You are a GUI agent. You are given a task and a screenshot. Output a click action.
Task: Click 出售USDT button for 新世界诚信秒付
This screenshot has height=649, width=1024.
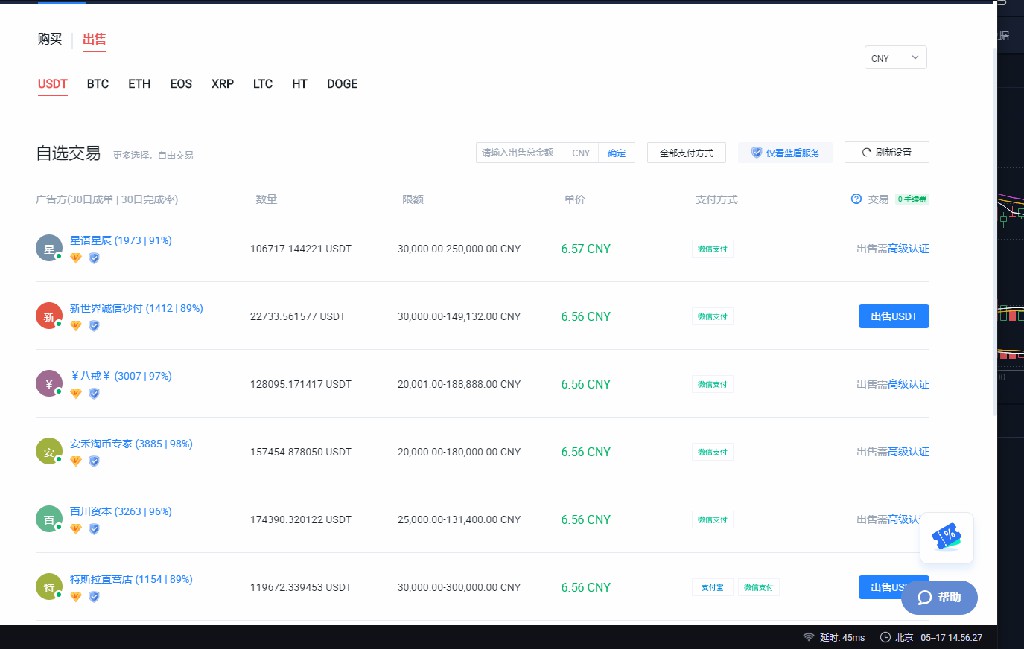pos(893,316)
